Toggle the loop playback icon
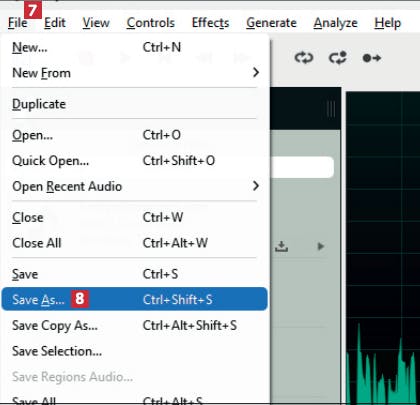 [x=304, y=58]
